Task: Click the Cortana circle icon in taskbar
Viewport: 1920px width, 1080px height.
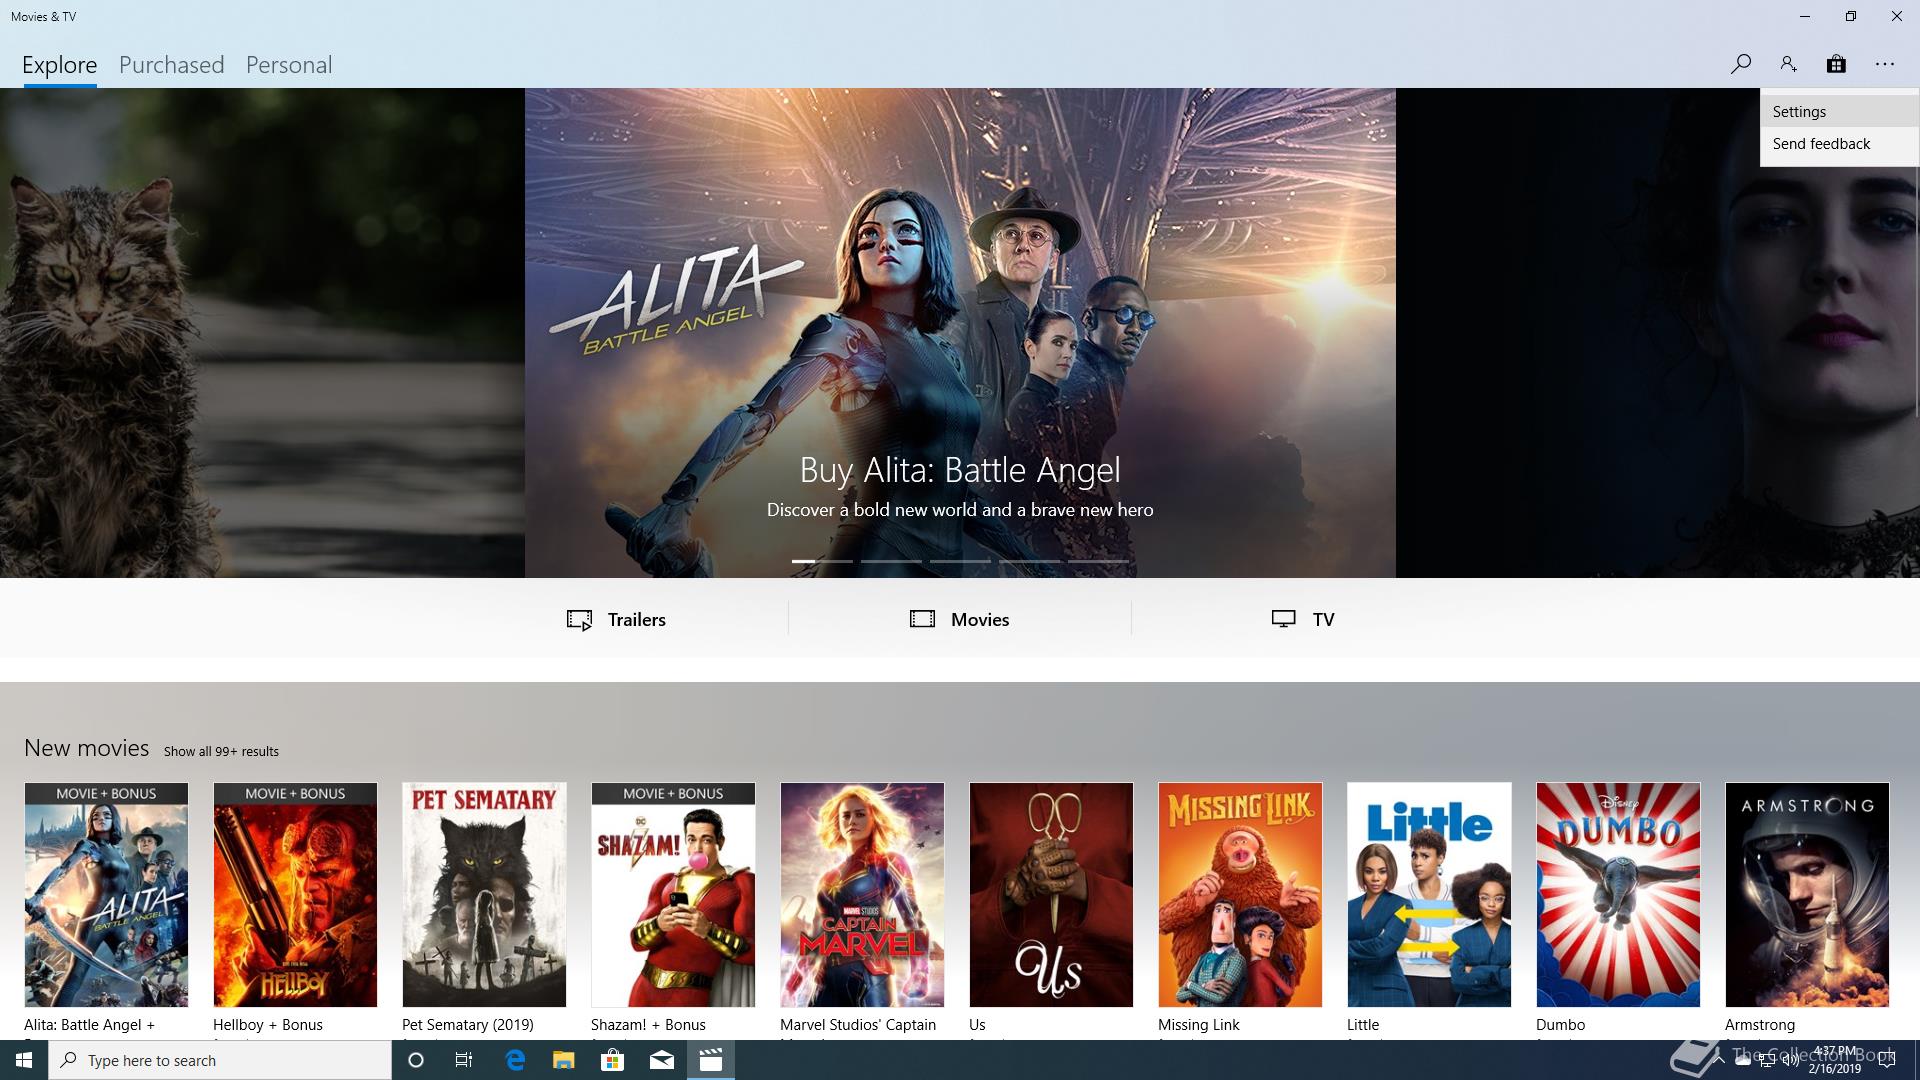Action: (x=416, y=1060)
